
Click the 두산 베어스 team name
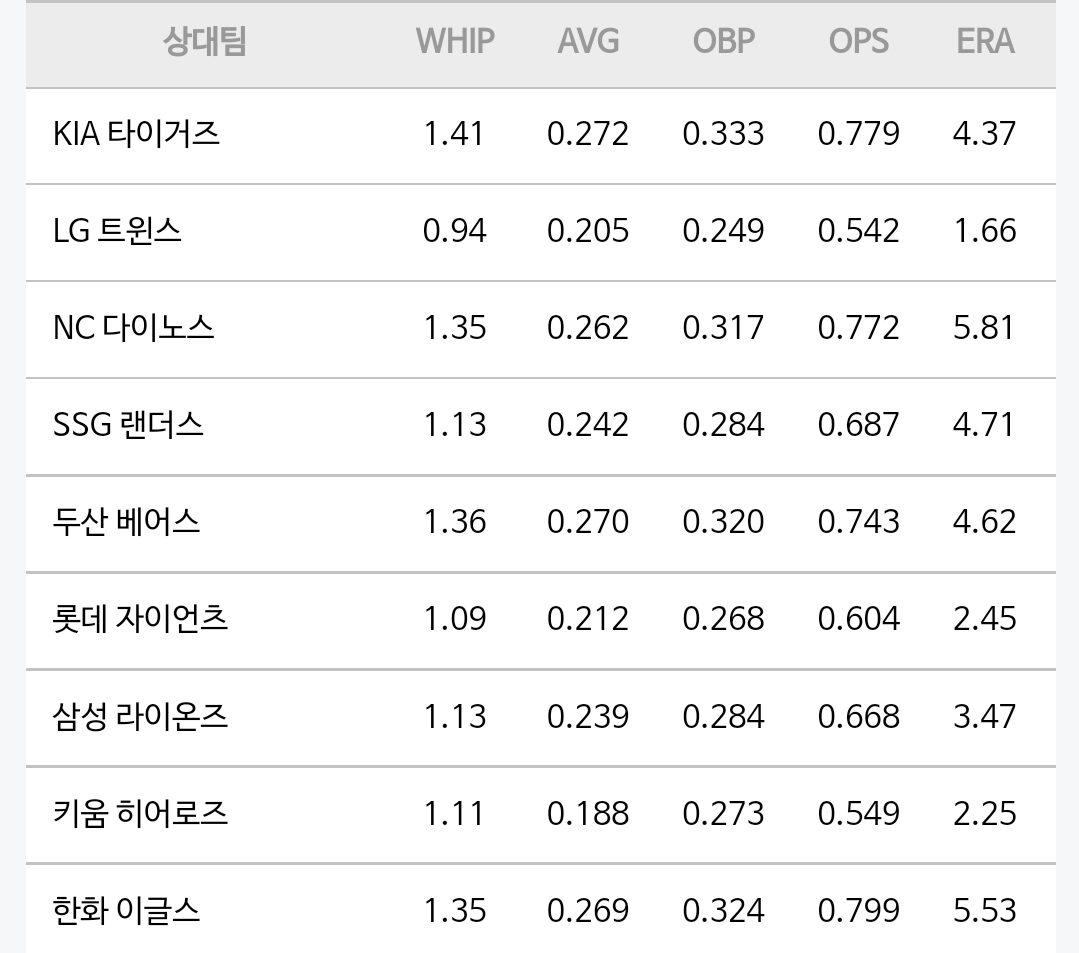click(x=126, y=522)
